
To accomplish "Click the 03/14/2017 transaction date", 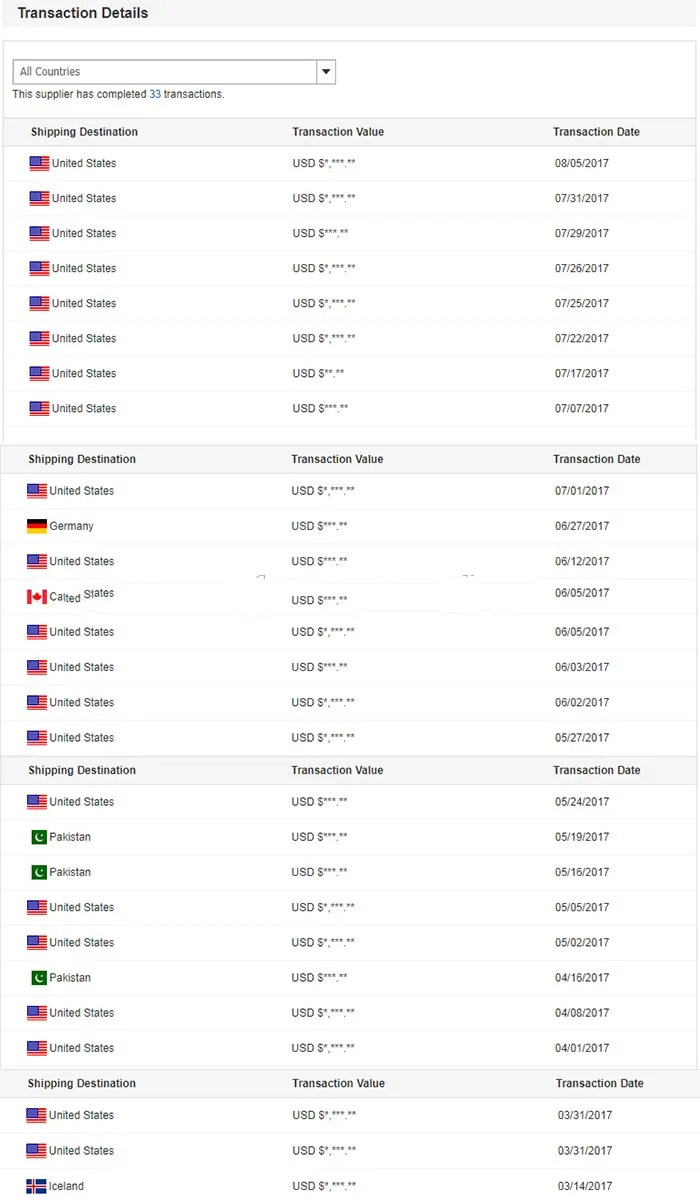I will (585, 1186).
